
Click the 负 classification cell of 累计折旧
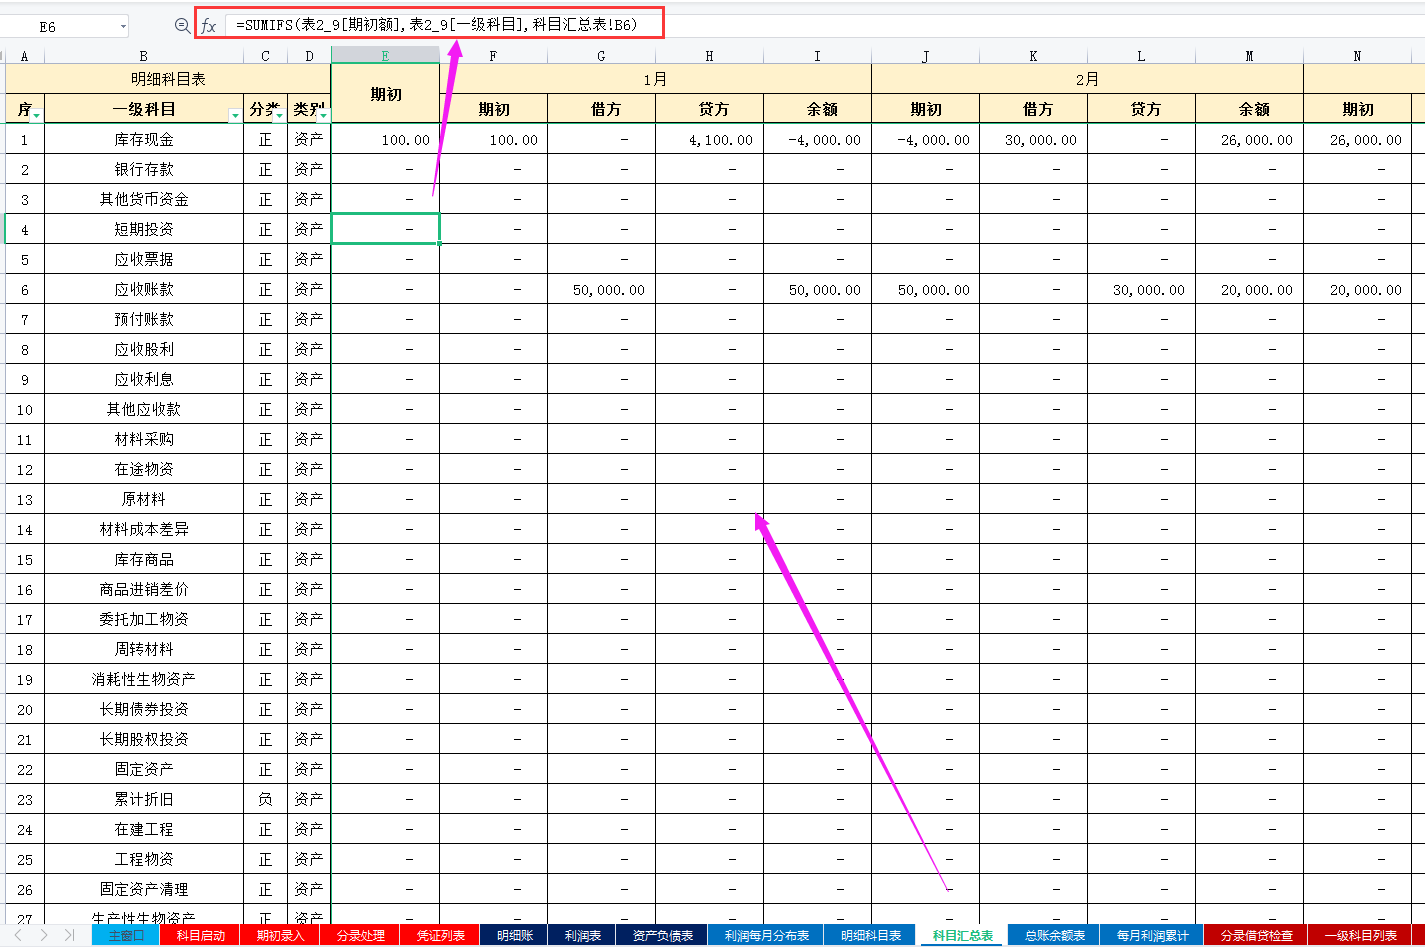265,799
